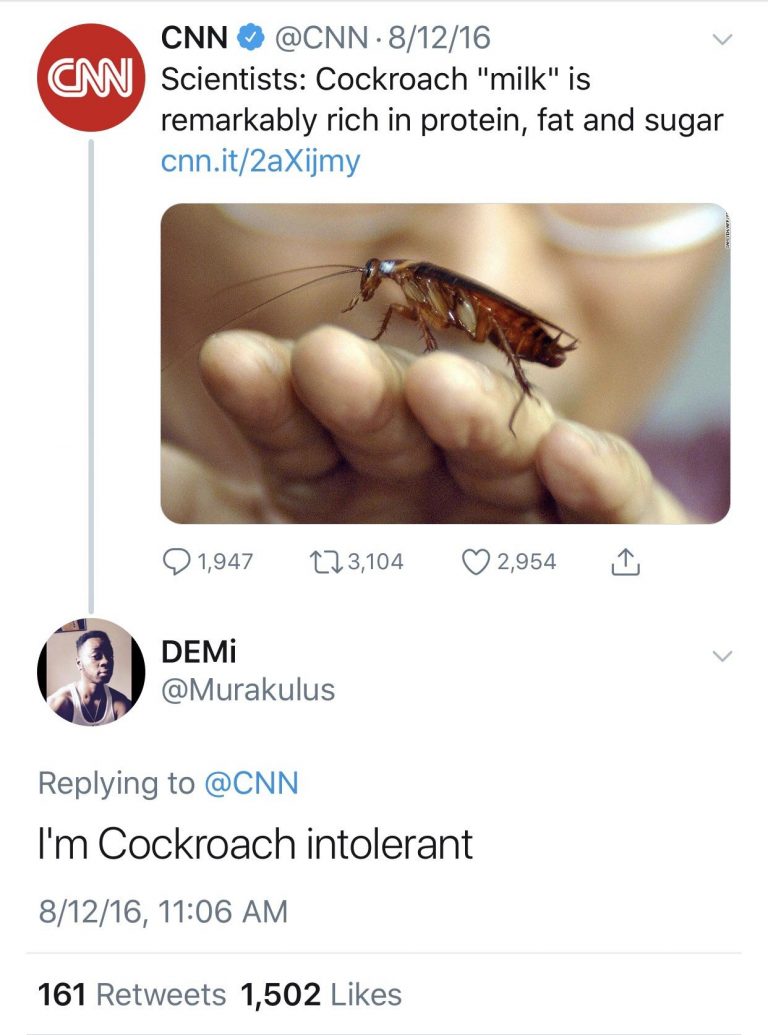Tap the share upload icon
Image resolution: width=768 pixels, height=1035 pixels.
pyautogui.click(x=623, y=562)
